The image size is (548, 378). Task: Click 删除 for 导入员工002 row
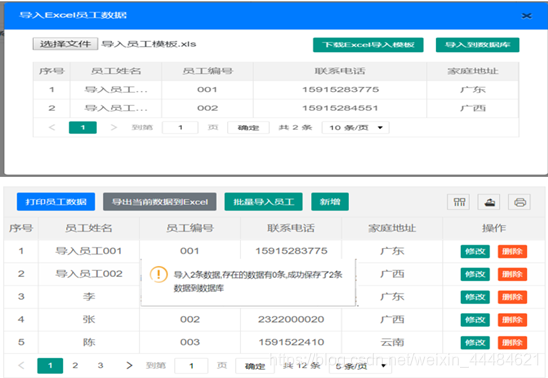512,274
